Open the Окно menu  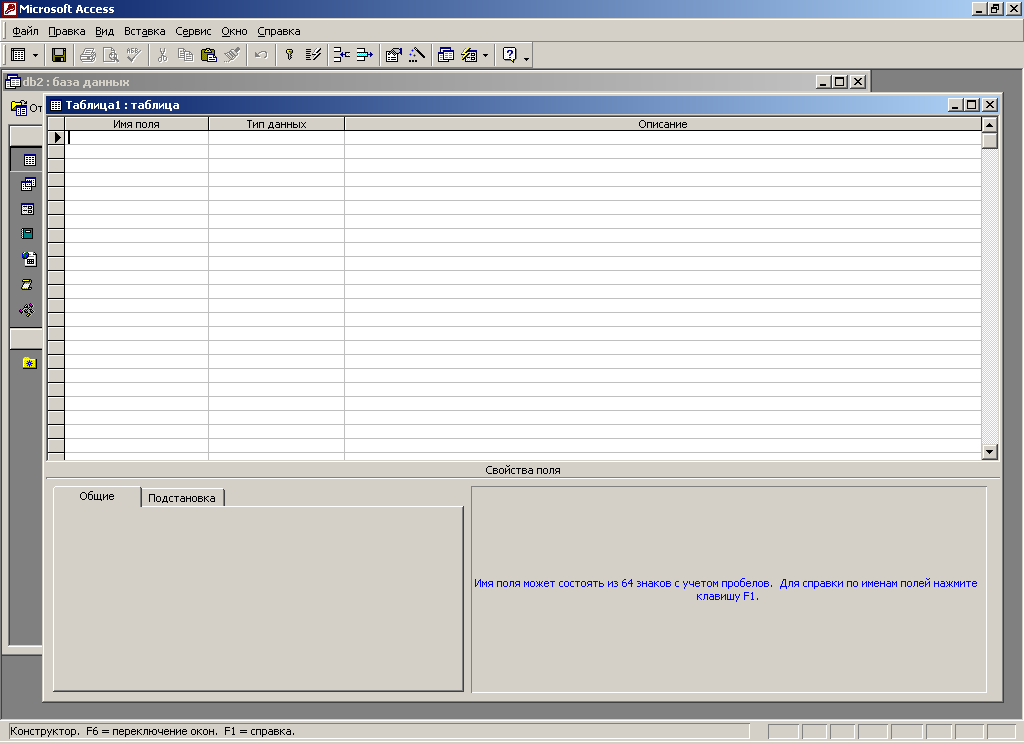coord(234,31)
